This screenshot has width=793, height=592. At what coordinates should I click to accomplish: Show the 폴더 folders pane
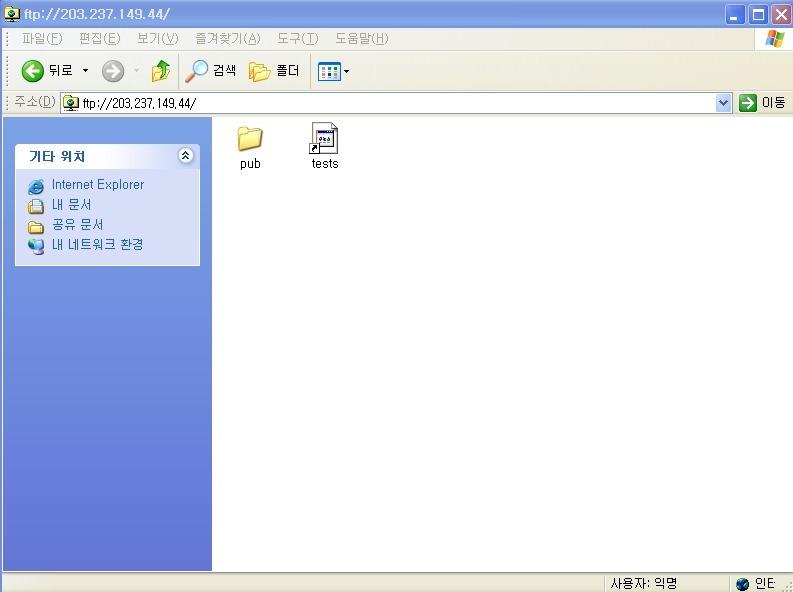[x=274, y=71]
